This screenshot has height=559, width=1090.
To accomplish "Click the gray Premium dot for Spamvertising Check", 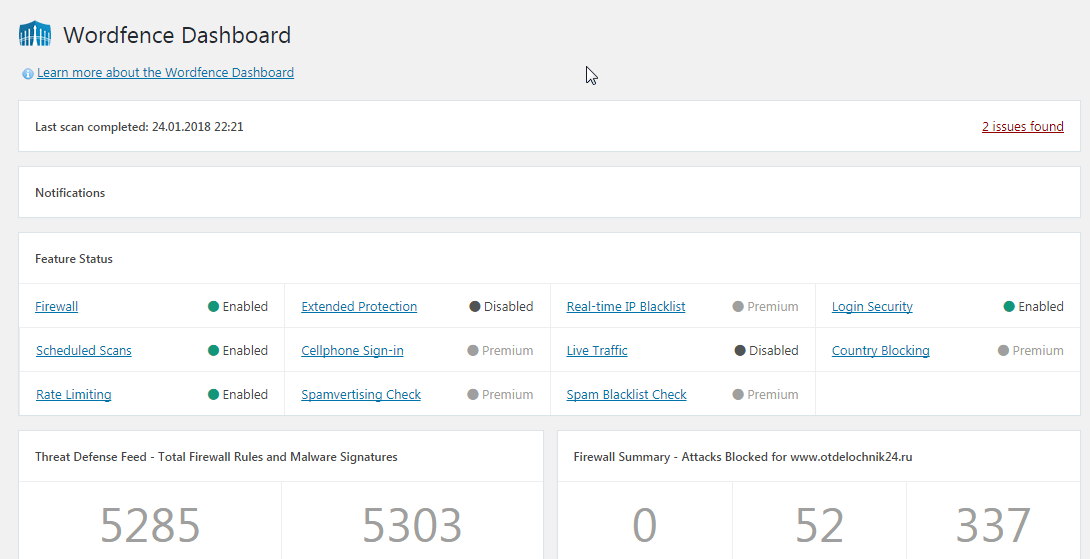I will (x=473, y=394).
